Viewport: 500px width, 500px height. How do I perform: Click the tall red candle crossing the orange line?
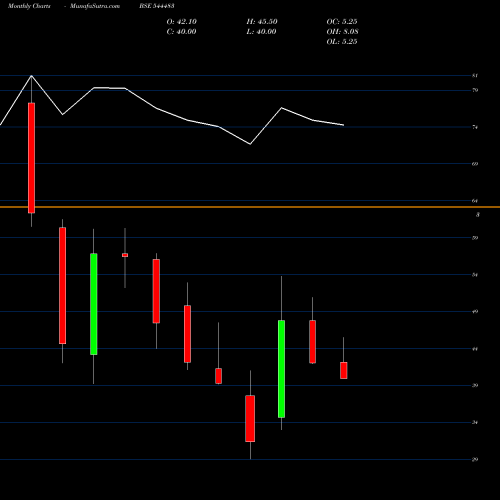(x=31, y=158)
